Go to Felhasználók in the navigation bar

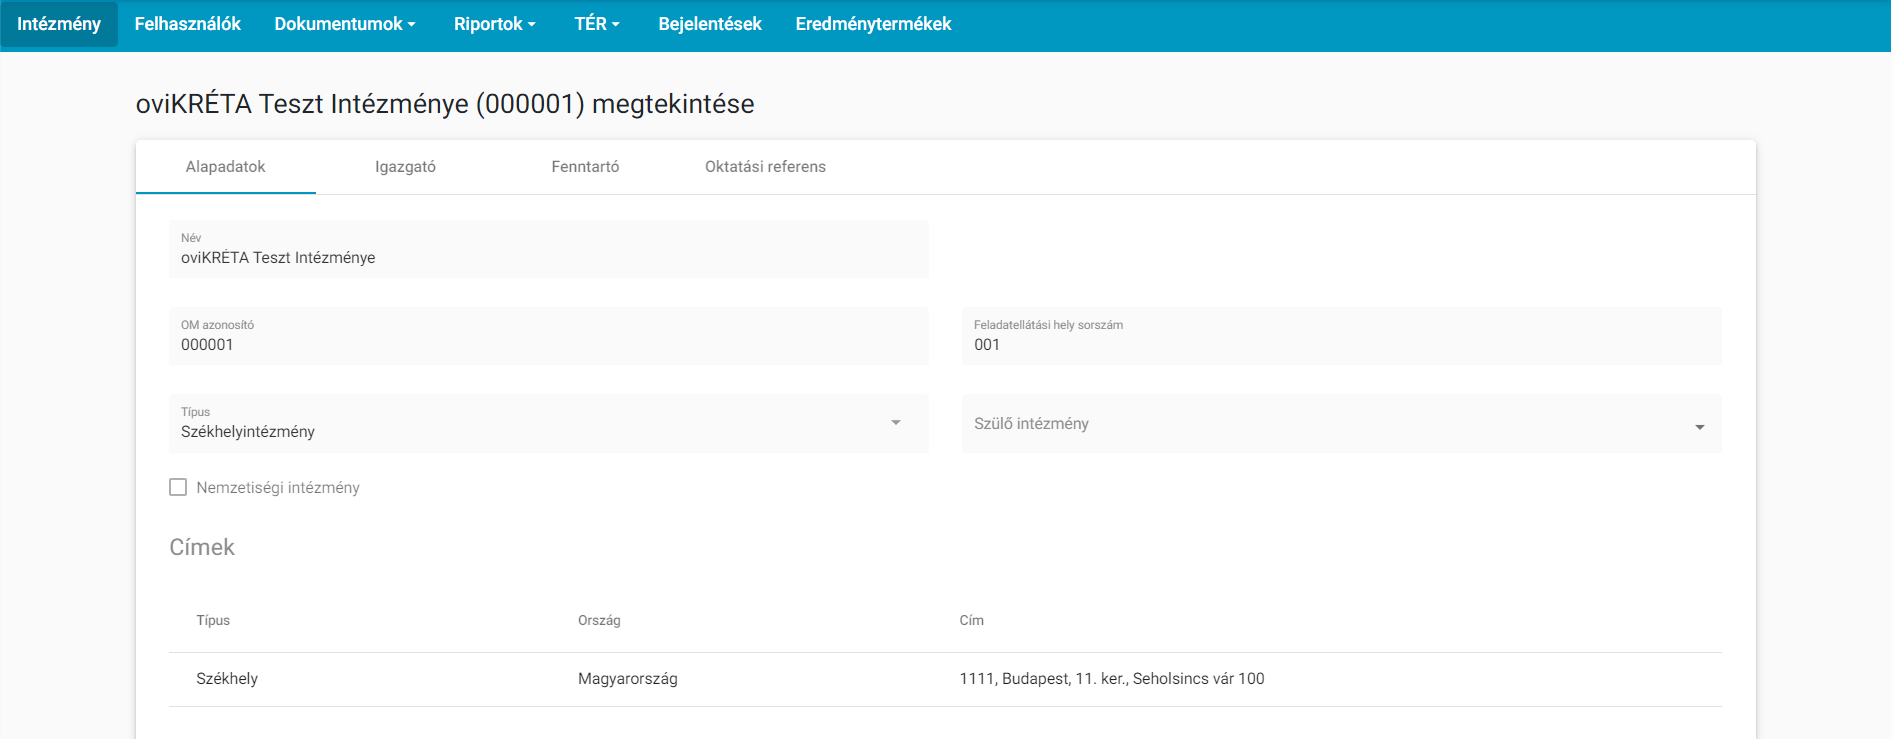[x=188, y=24]
